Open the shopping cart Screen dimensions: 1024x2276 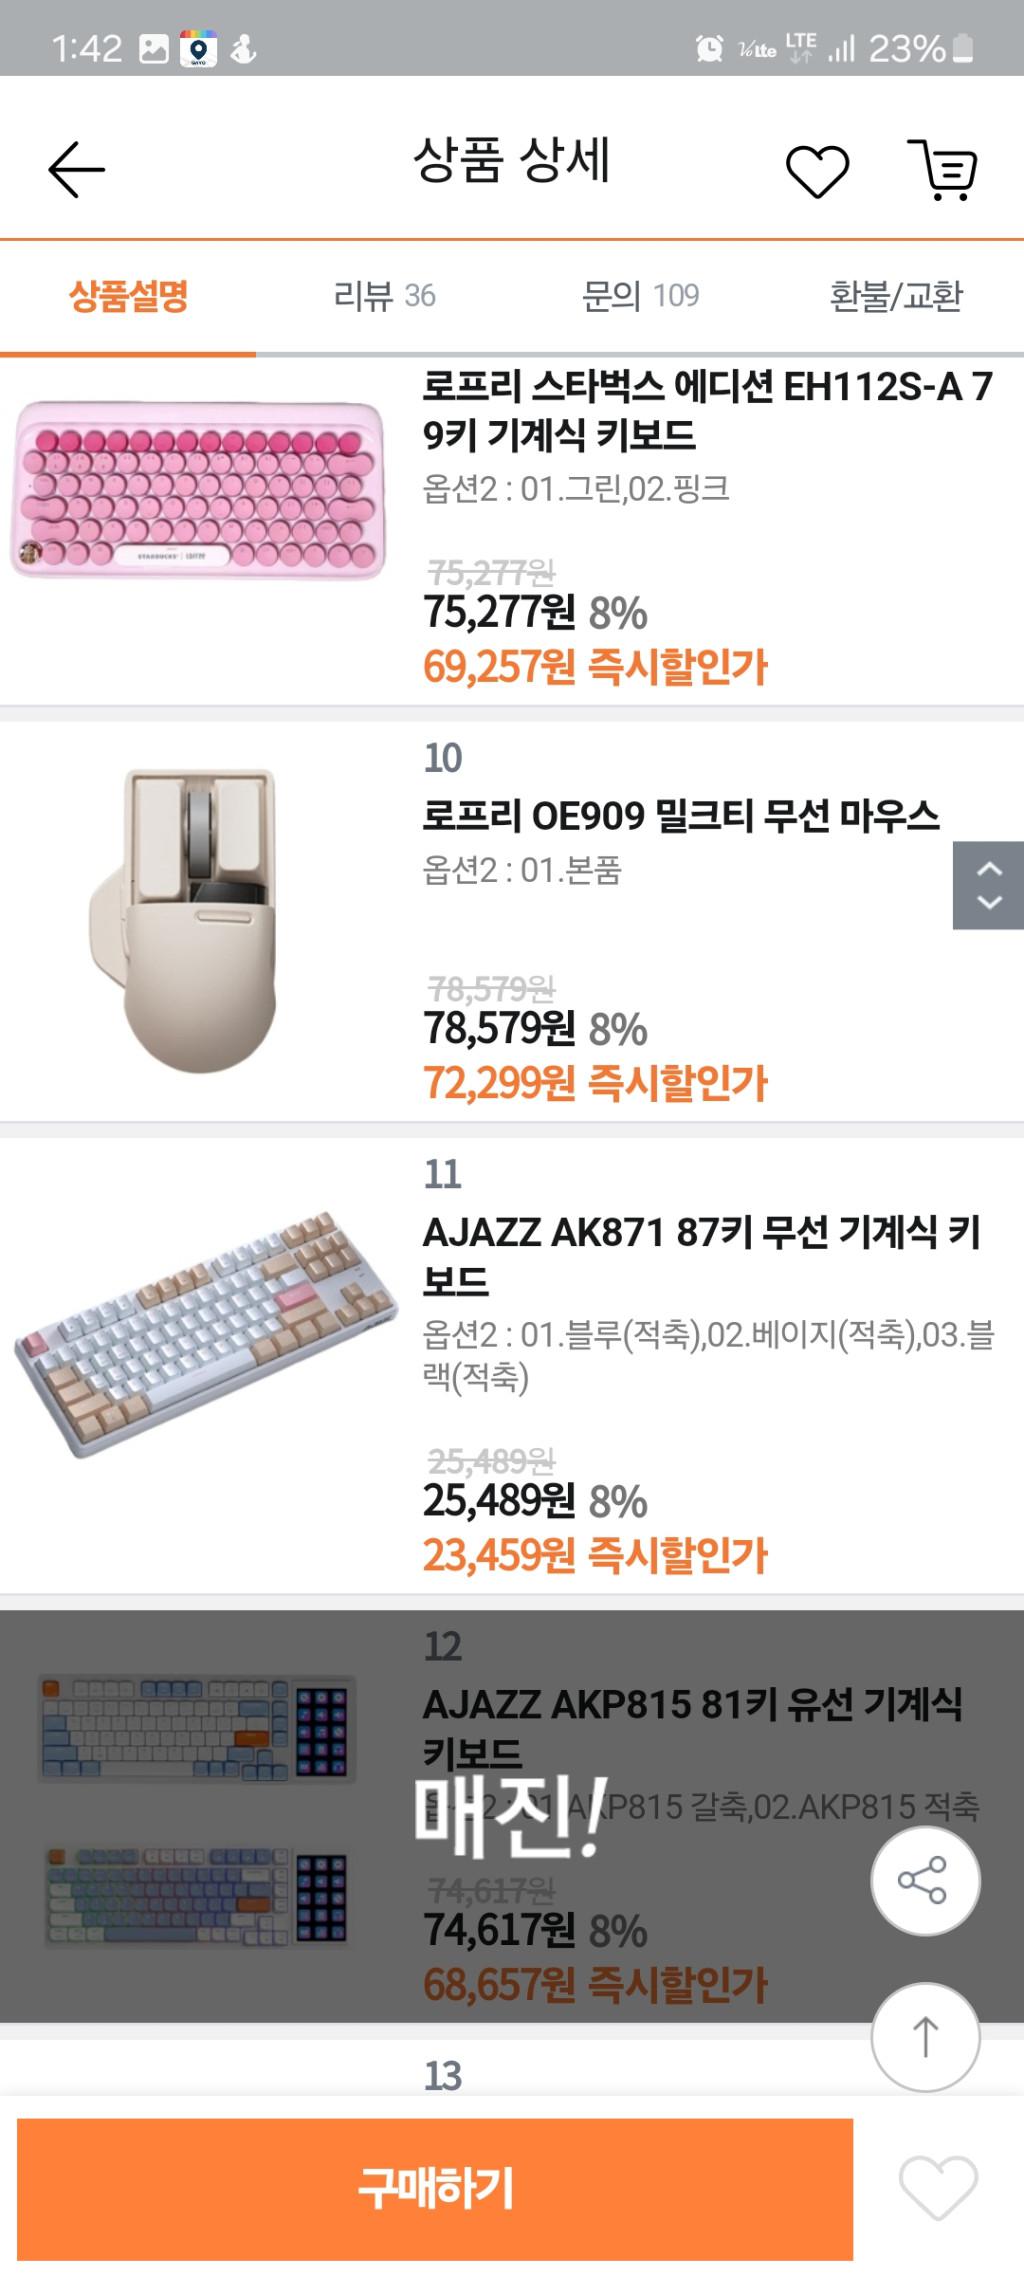tap(942, 170)
